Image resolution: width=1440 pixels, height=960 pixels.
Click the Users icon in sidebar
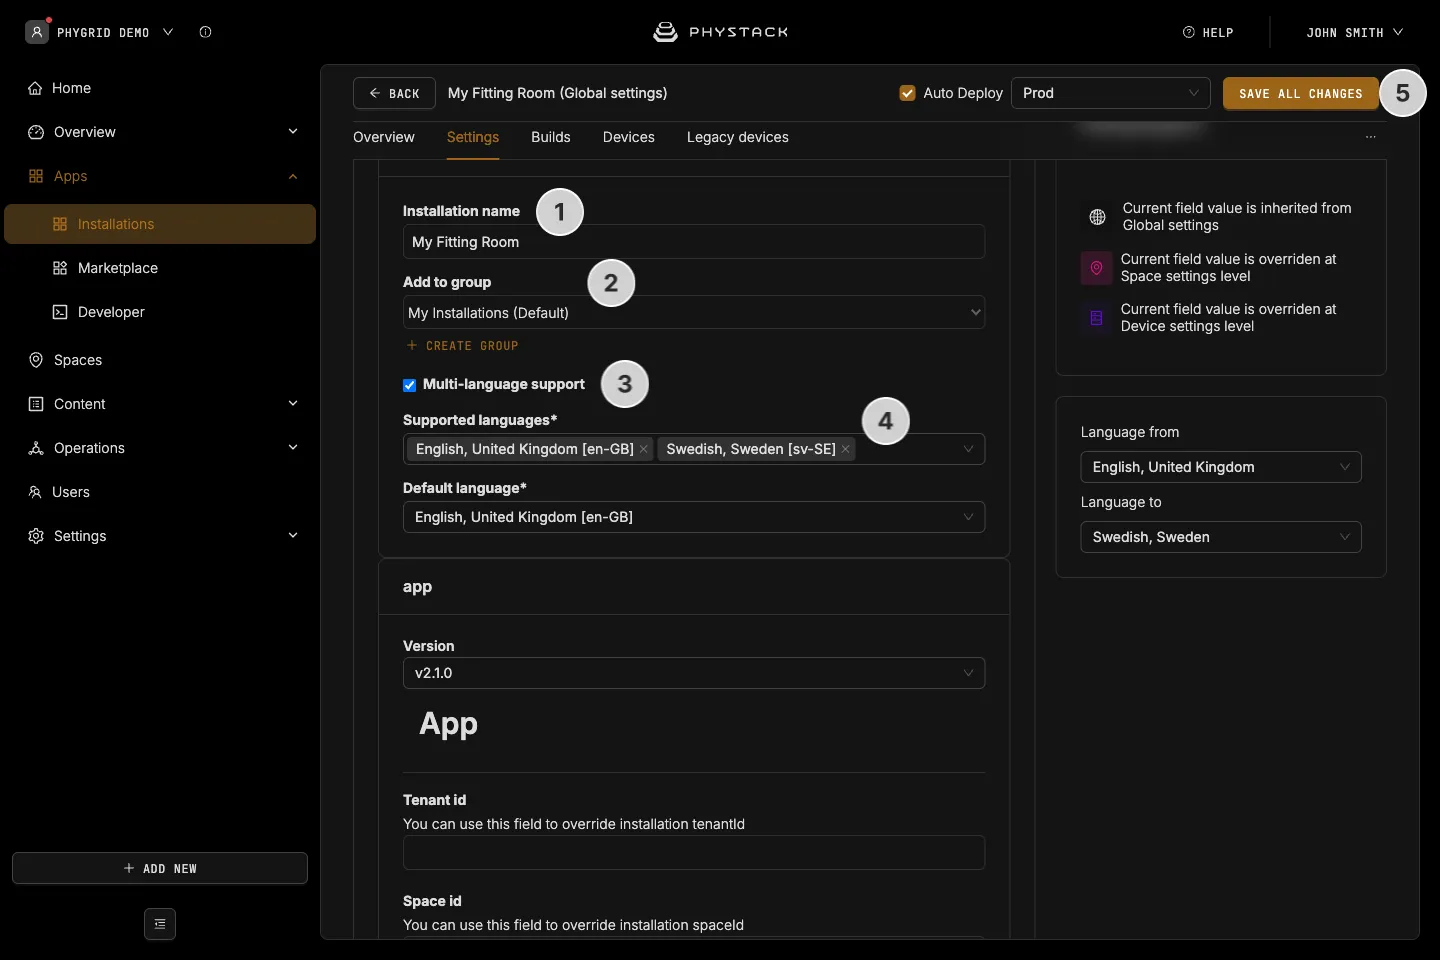tap(35, 492)
